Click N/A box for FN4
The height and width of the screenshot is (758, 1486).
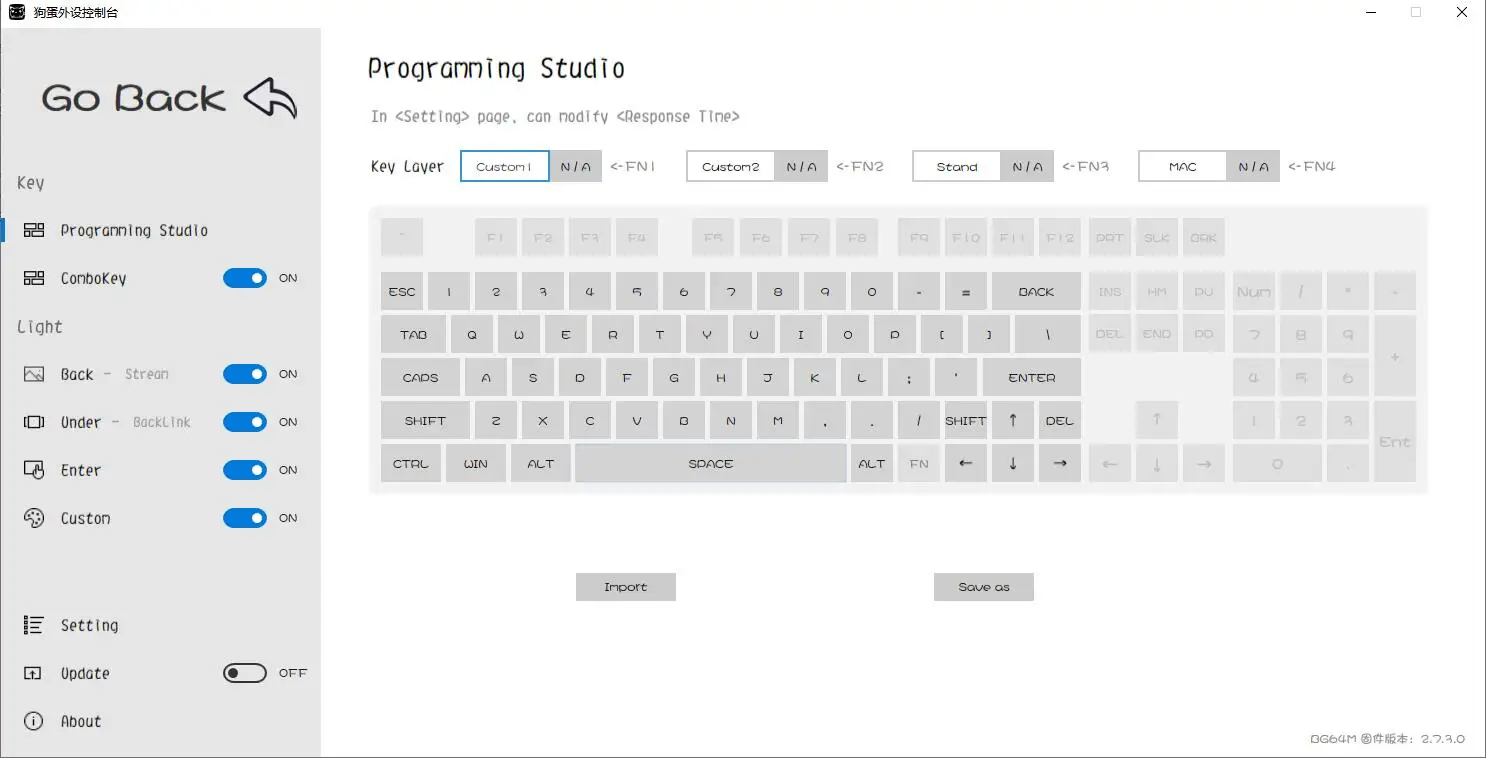(1254, 166)
